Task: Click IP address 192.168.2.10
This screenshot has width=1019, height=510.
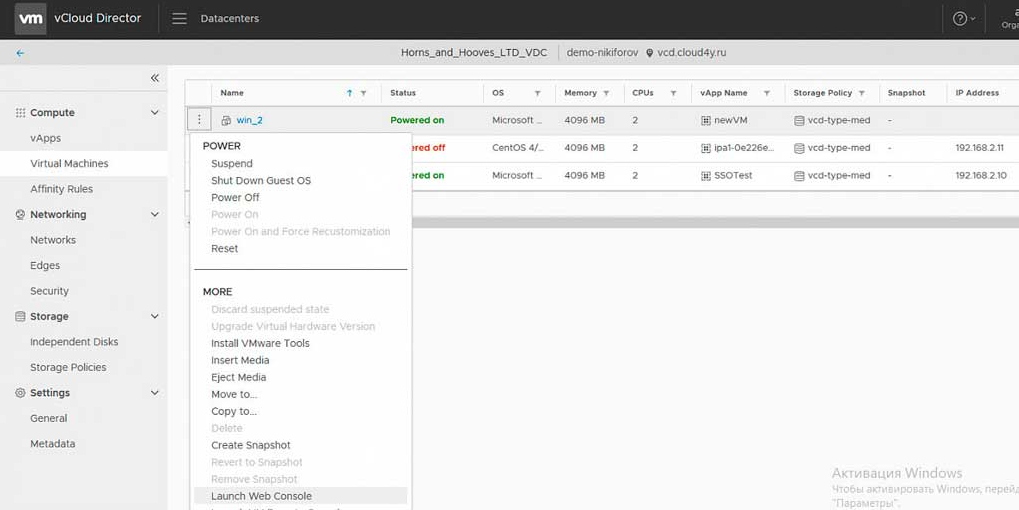Action: click(981, 175)
